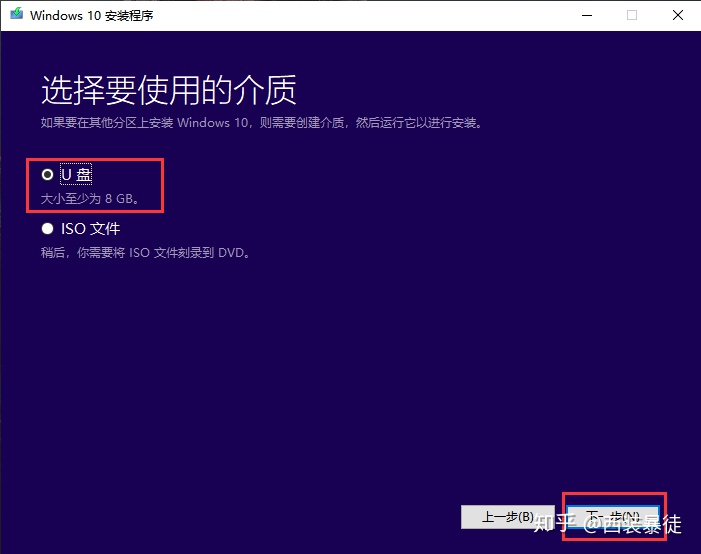Minimize the Windows 10 安装程序 window
701x554 pixels.
pyautogui.click(x=587, y=15)
